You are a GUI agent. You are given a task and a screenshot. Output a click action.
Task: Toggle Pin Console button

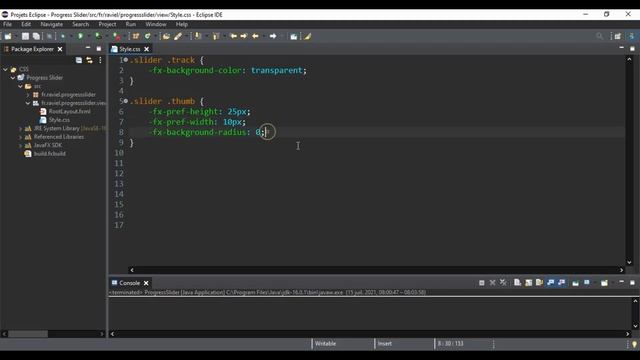click(576, 282)
